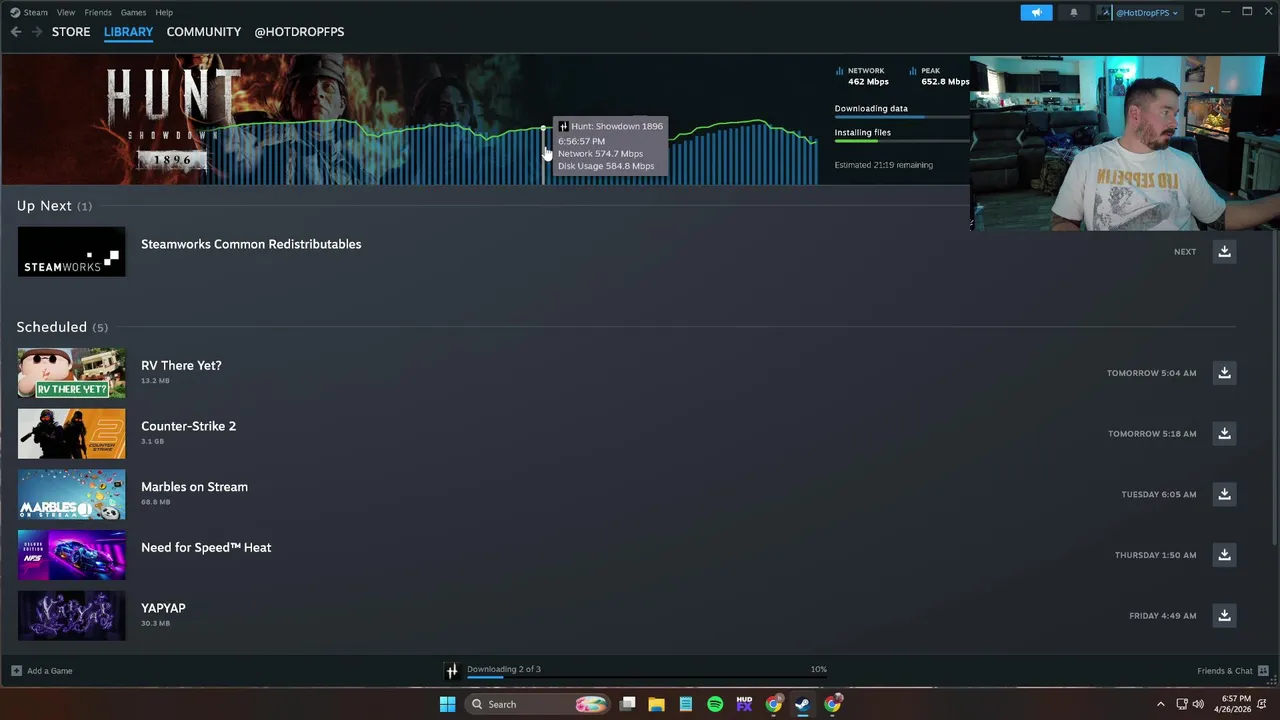
Task: Select the YAPYAP title text
Action: pos(163,608)
